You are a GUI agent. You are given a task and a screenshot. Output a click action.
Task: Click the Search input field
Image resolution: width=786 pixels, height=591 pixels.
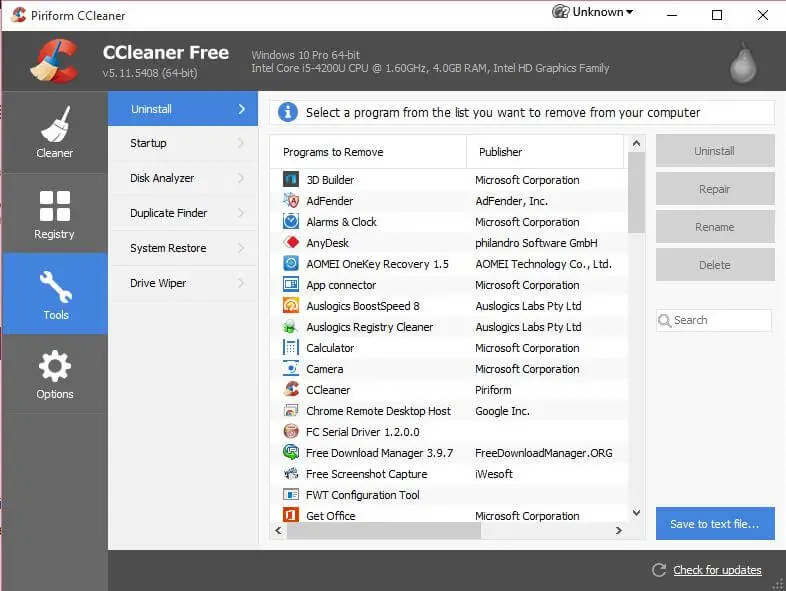coord(714,320)
